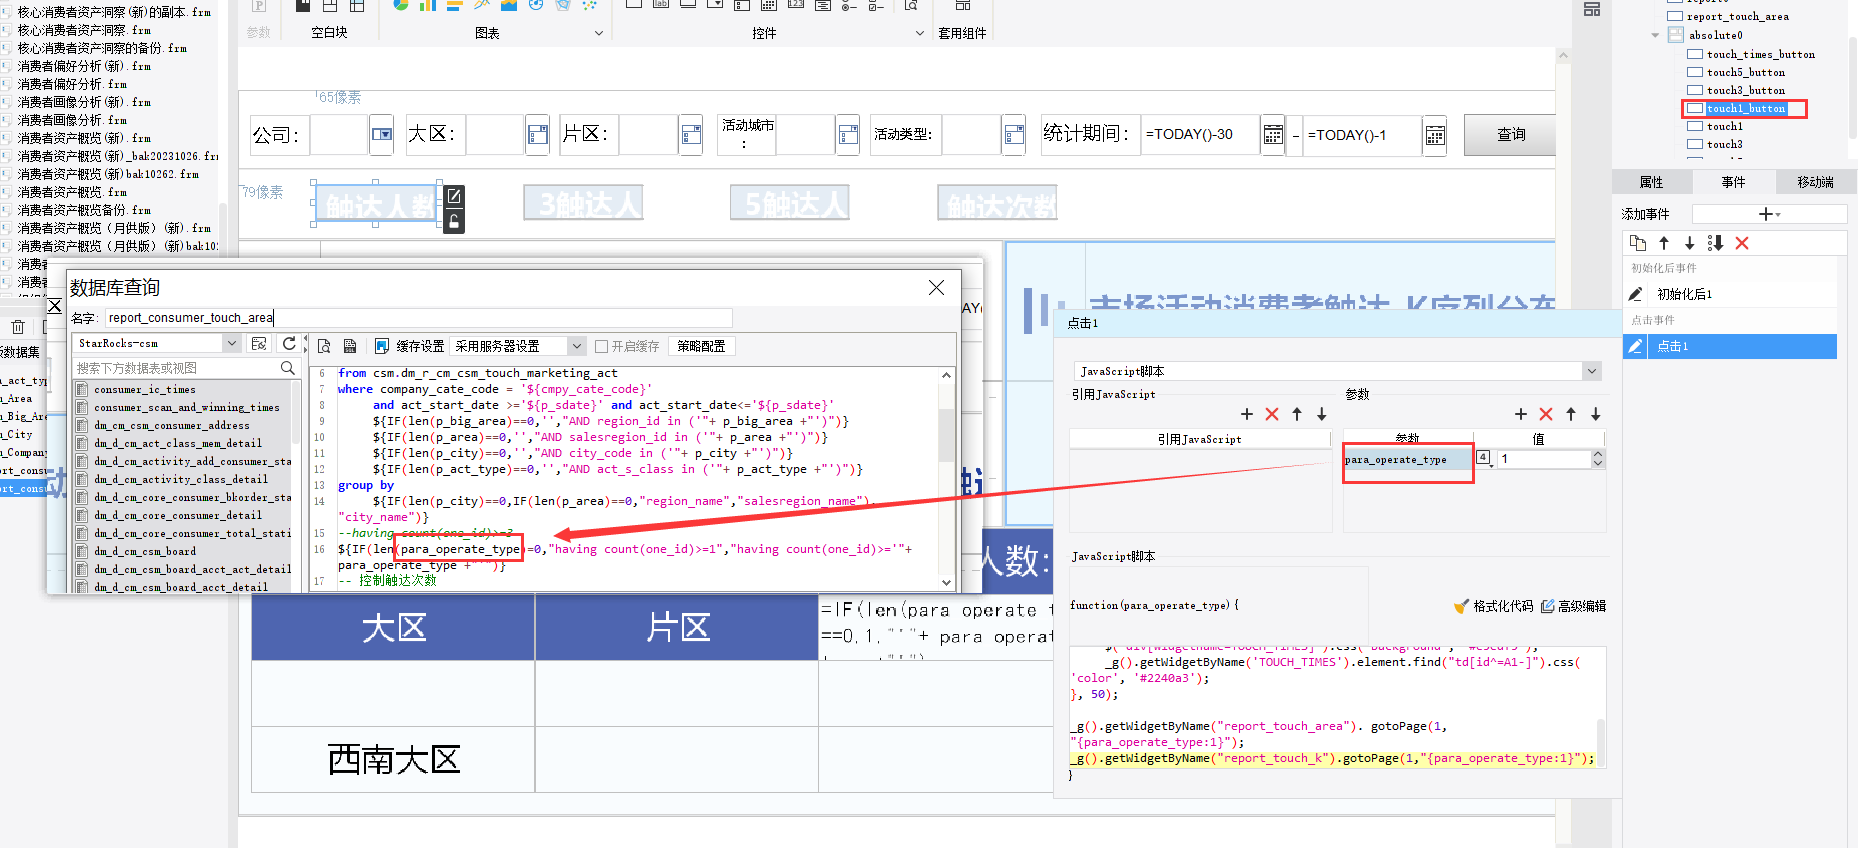
Task: Click the table preview icon in the query dialog
Action: coord(259,343)
